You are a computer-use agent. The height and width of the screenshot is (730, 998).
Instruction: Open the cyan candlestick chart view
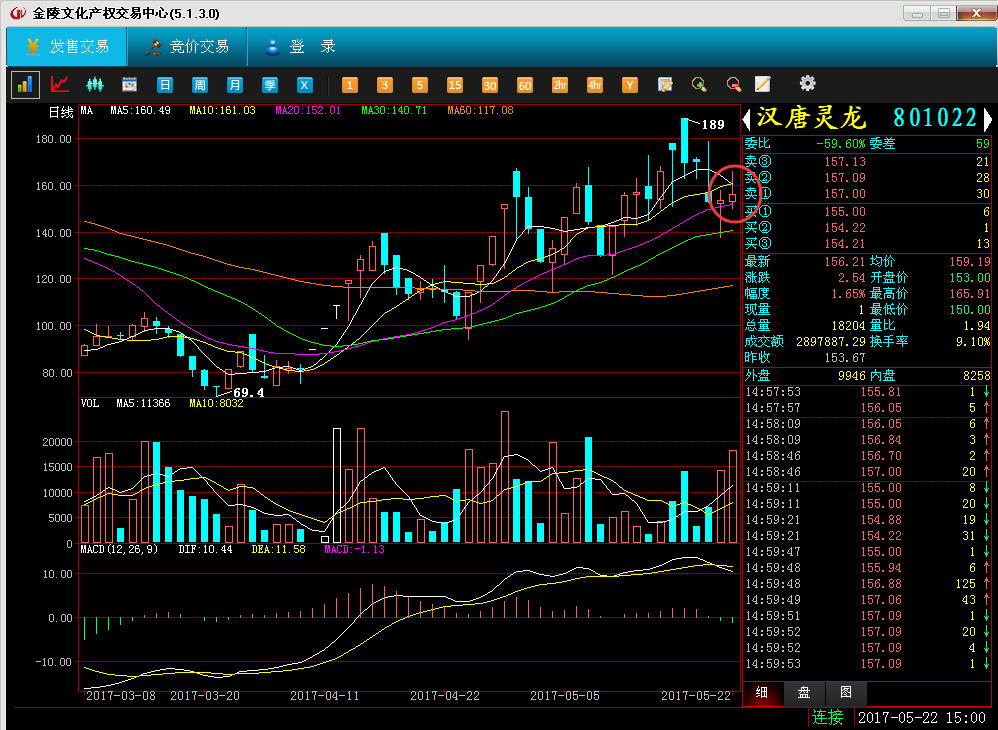click(95, 84)
